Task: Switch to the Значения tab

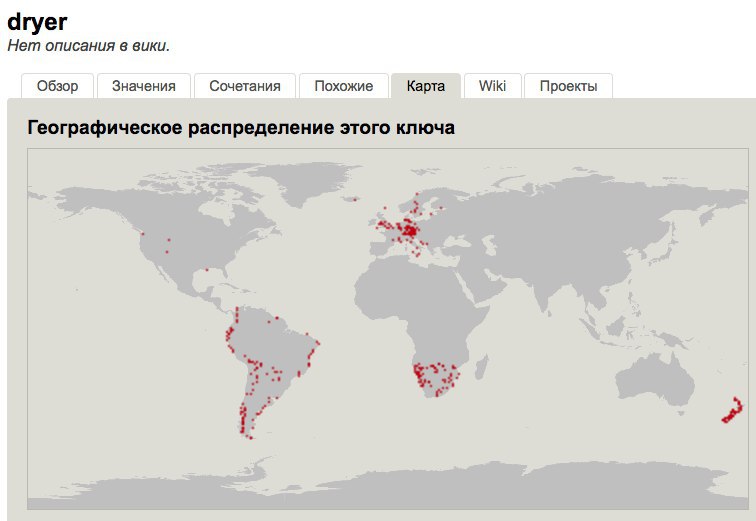Action: pyautogui.click(x=144, y=86)
